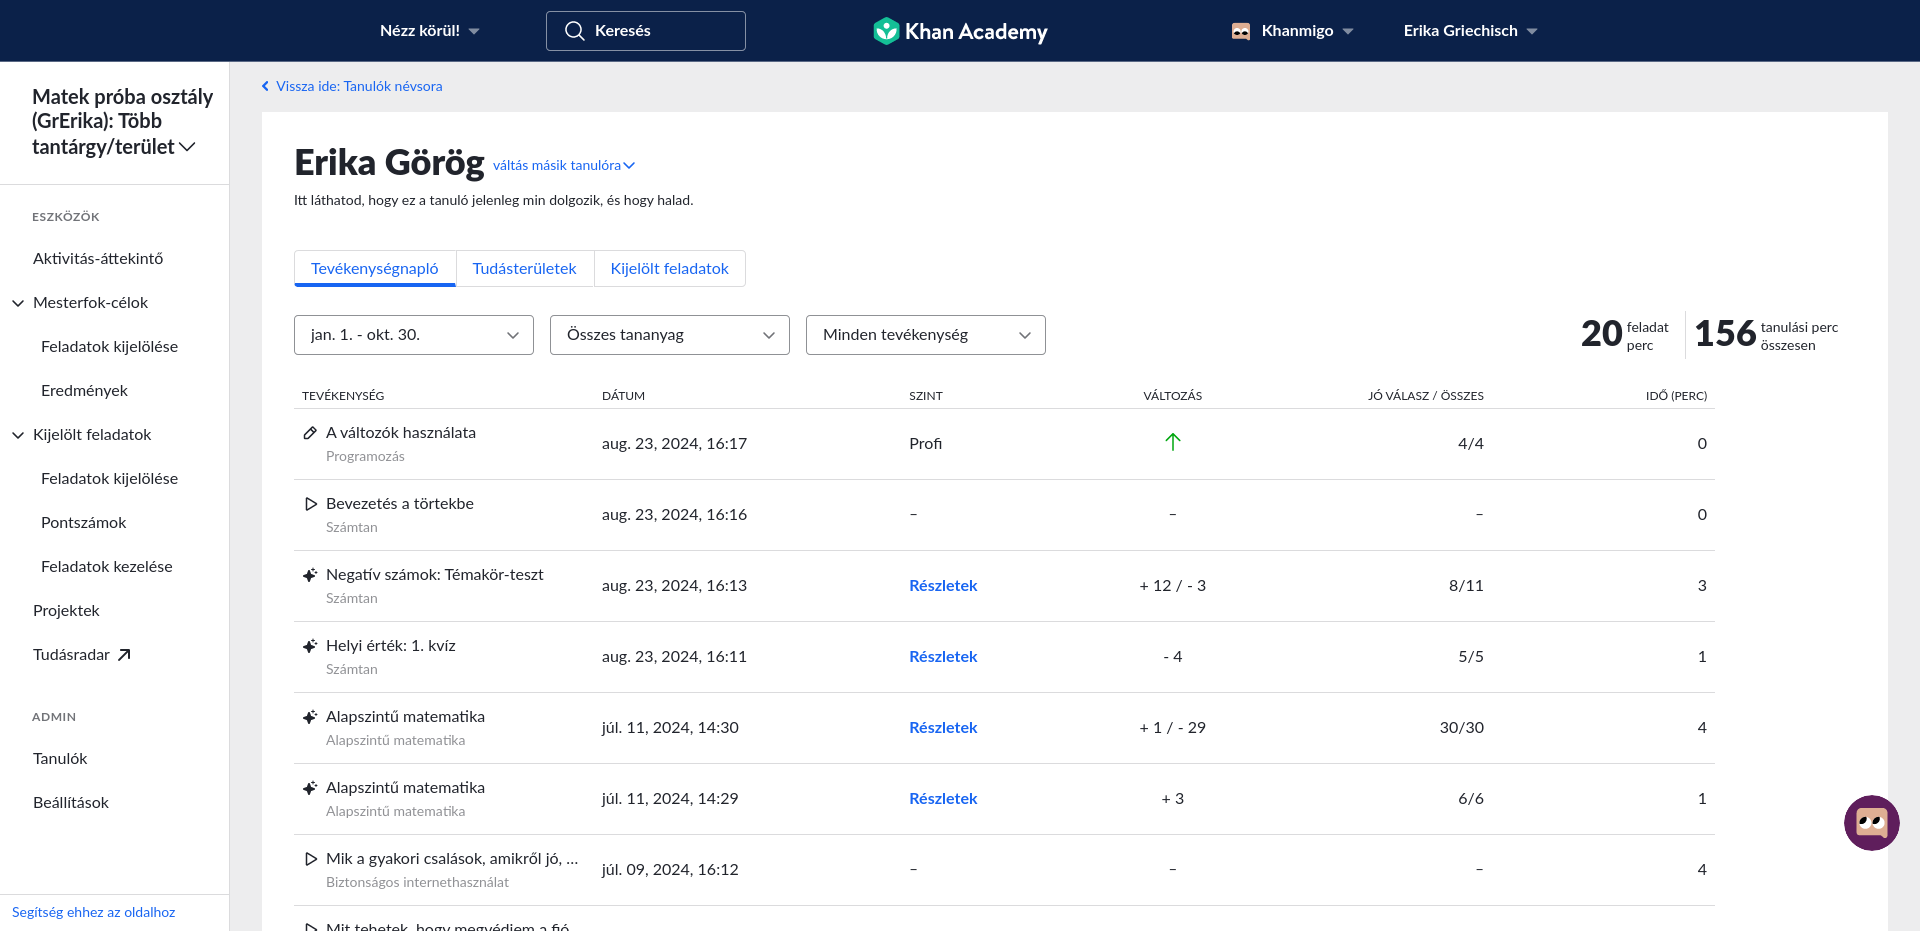Click the date aug. 23, 2024, 16:17
This screenshot has width=1920, height=931.
[674, 443]
